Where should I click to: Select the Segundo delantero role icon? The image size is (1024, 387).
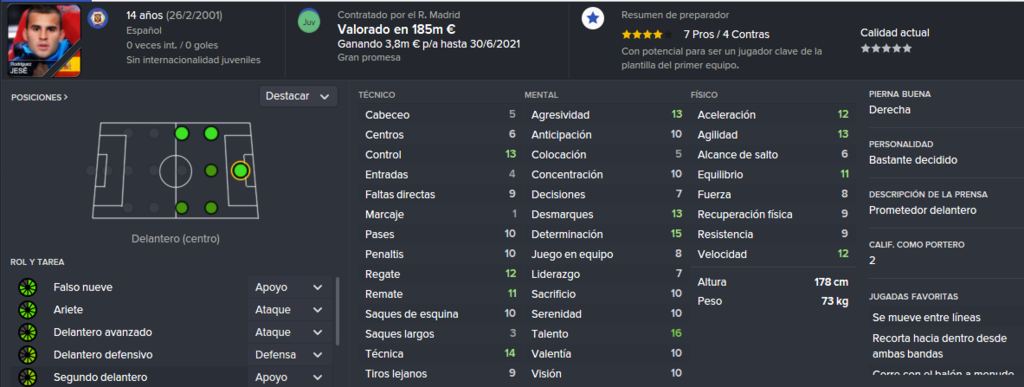(x=28, y=377)
